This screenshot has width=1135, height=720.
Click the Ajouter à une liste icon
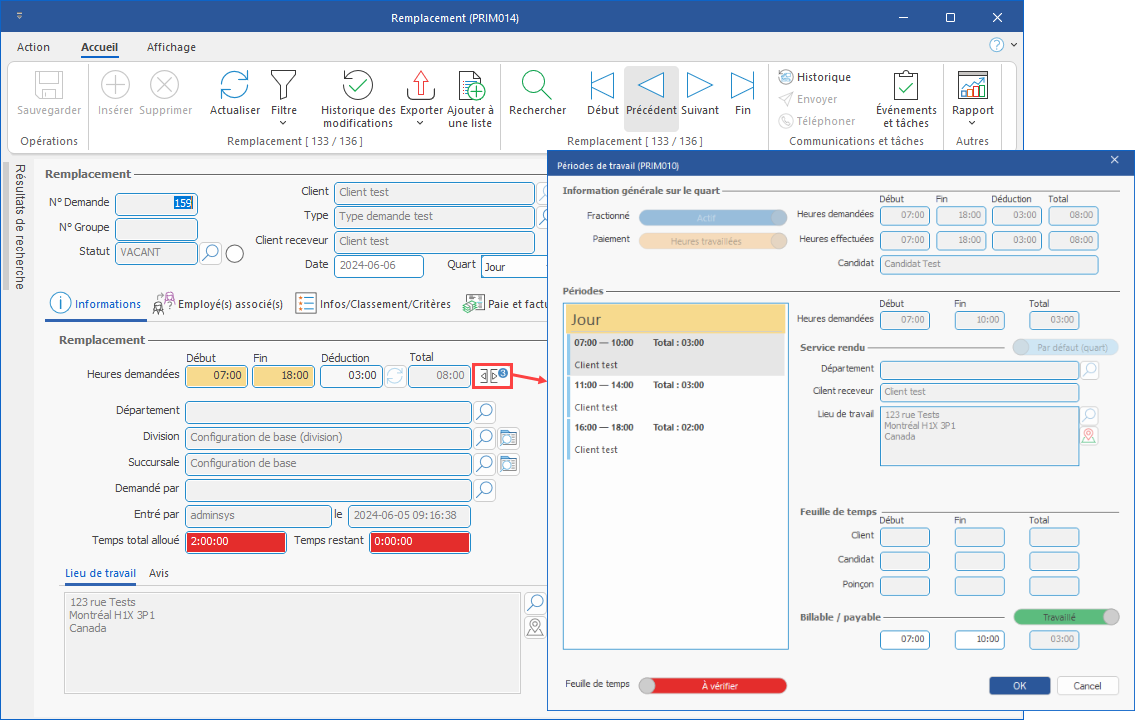coord(470,87)
